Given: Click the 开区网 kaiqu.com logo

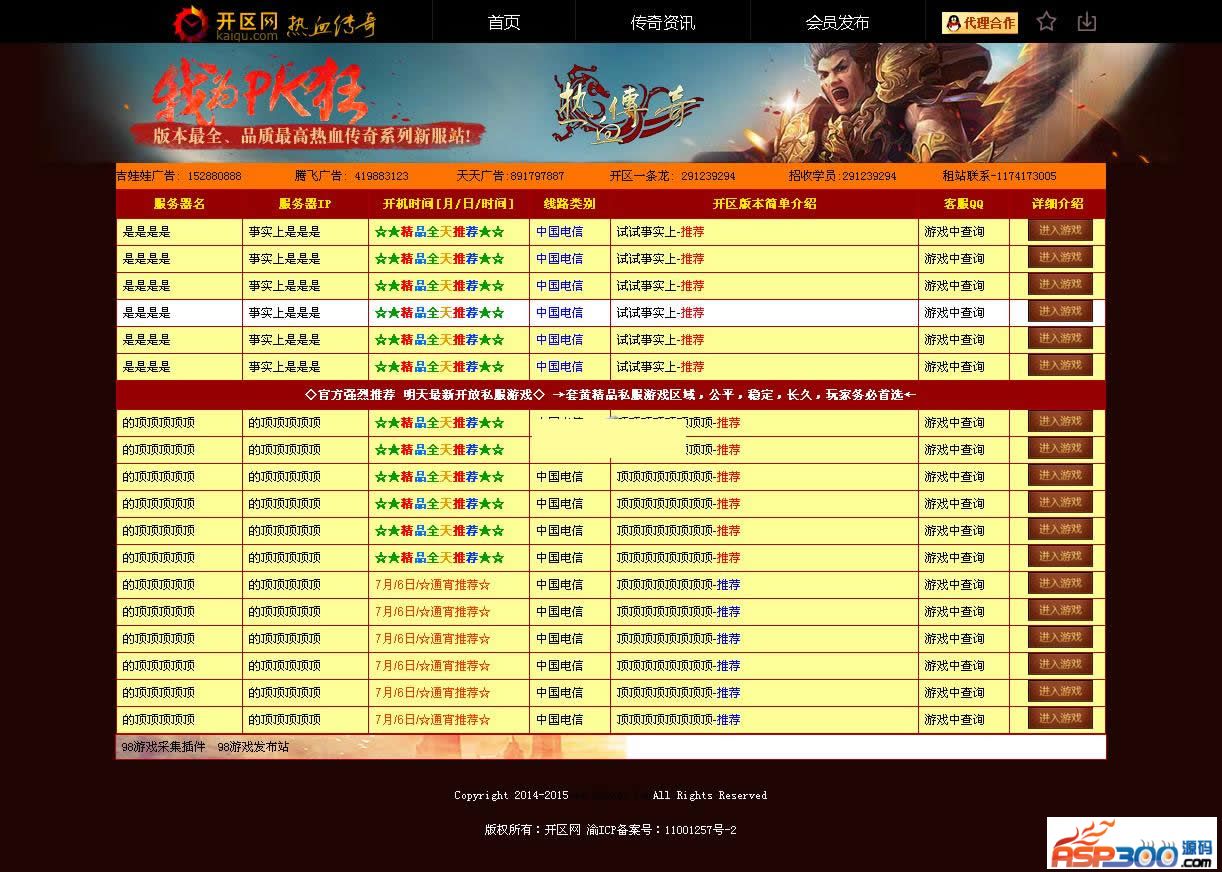Looking at the screenshot, I should [275, 23].
